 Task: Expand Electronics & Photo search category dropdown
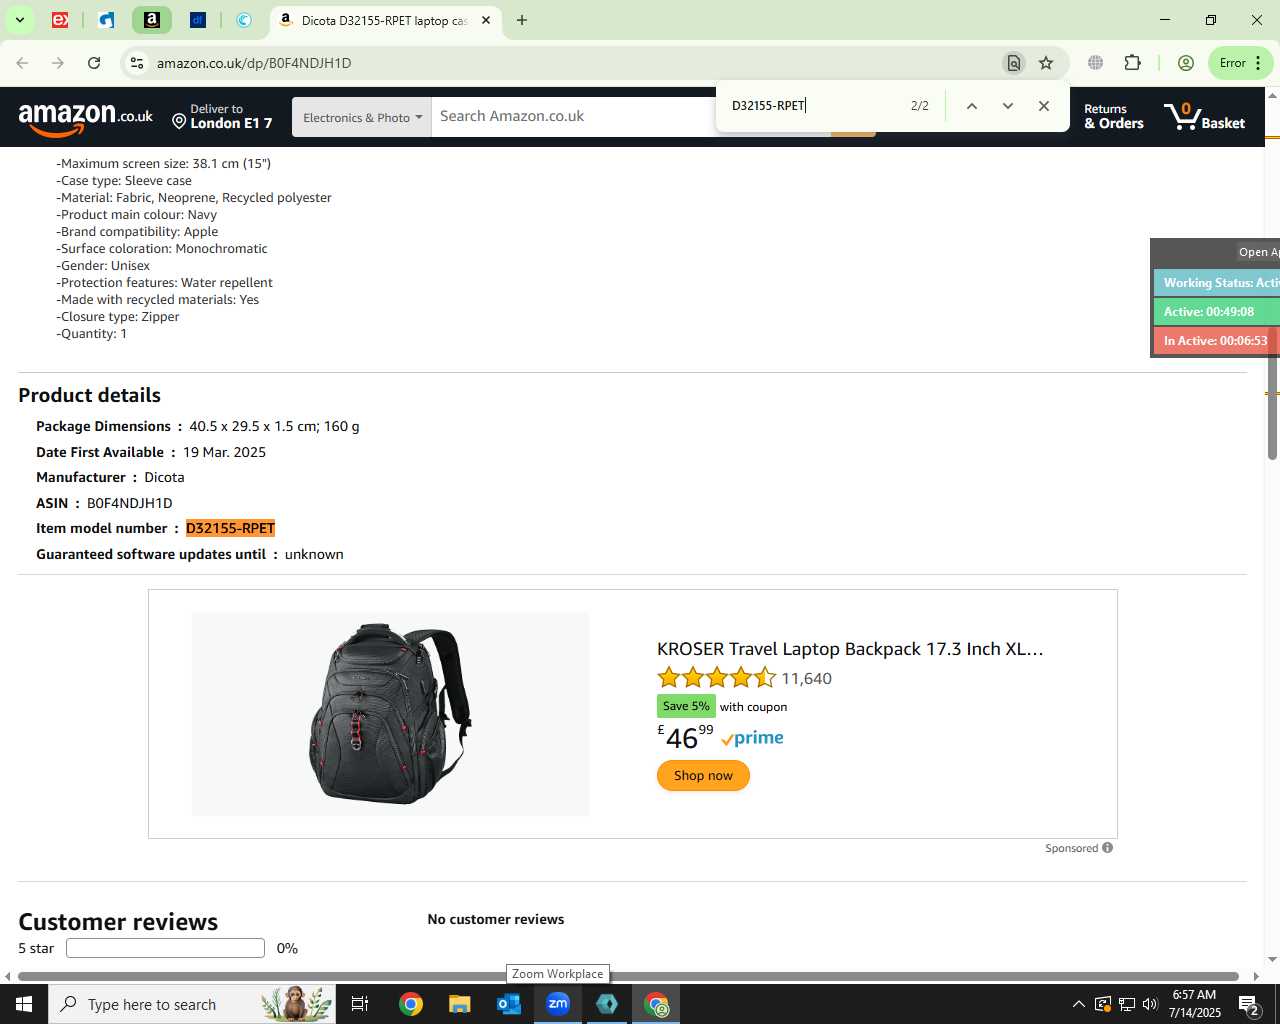tap(362, 117)
